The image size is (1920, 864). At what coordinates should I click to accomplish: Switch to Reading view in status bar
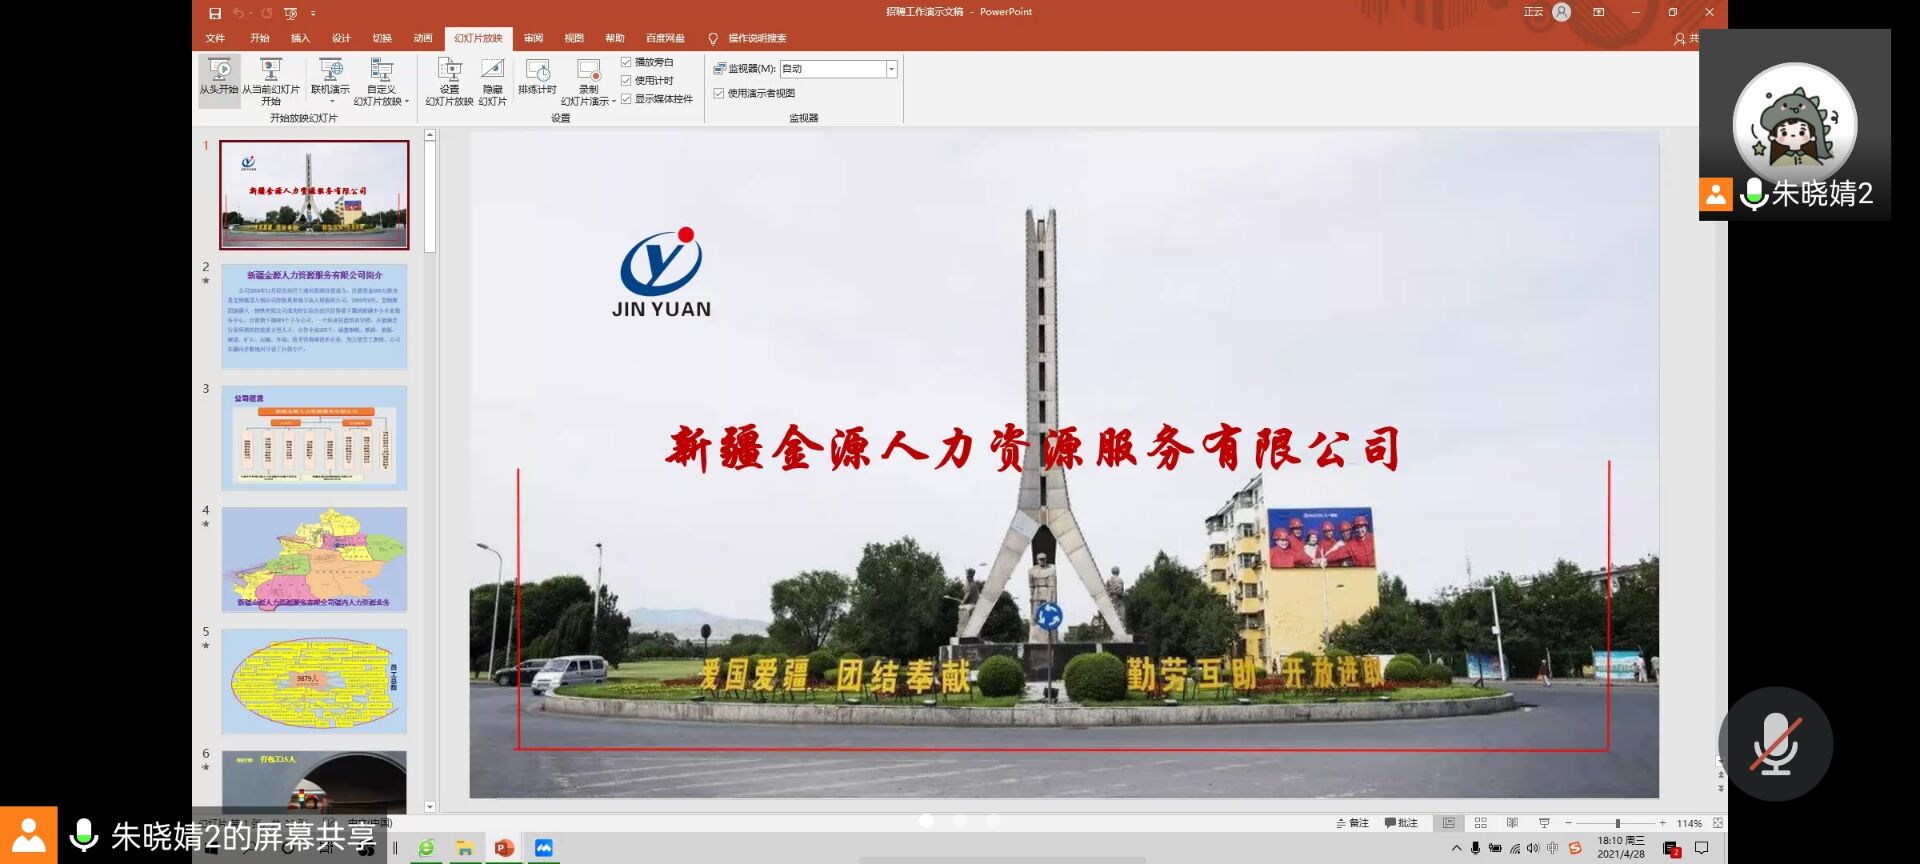tap(1512, 823)
